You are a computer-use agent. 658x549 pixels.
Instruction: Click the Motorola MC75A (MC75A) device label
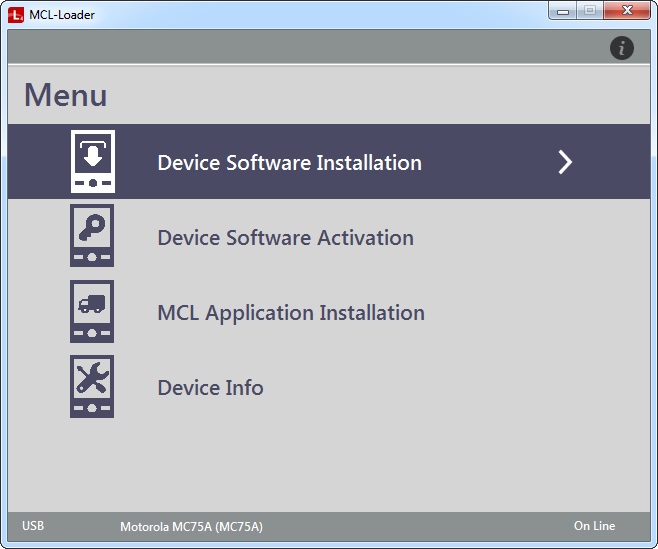click(191, 526)
